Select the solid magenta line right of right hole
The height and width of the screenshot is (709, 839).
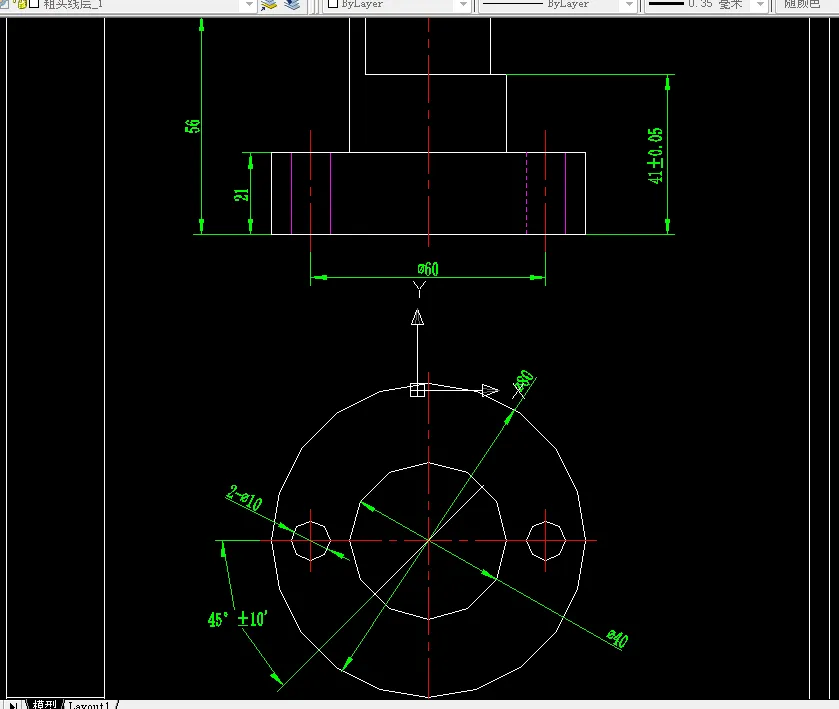[x=566, y=193]
